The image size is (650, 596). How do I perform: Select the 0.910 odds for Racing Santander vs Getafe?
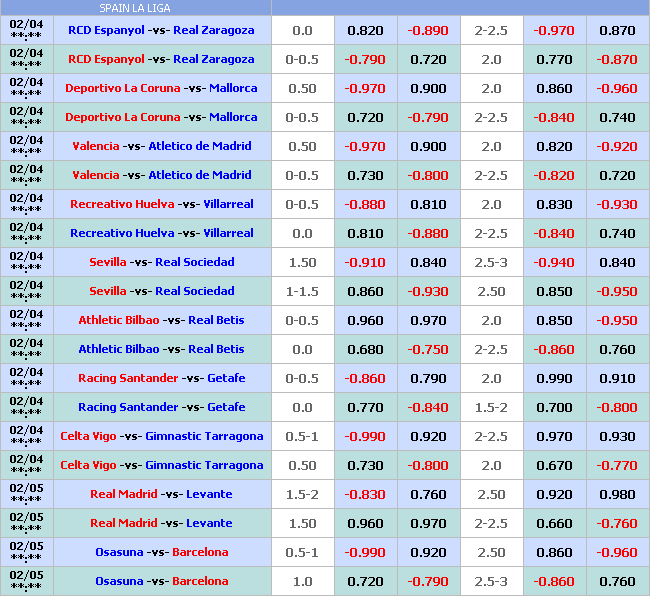coord(617,378)
